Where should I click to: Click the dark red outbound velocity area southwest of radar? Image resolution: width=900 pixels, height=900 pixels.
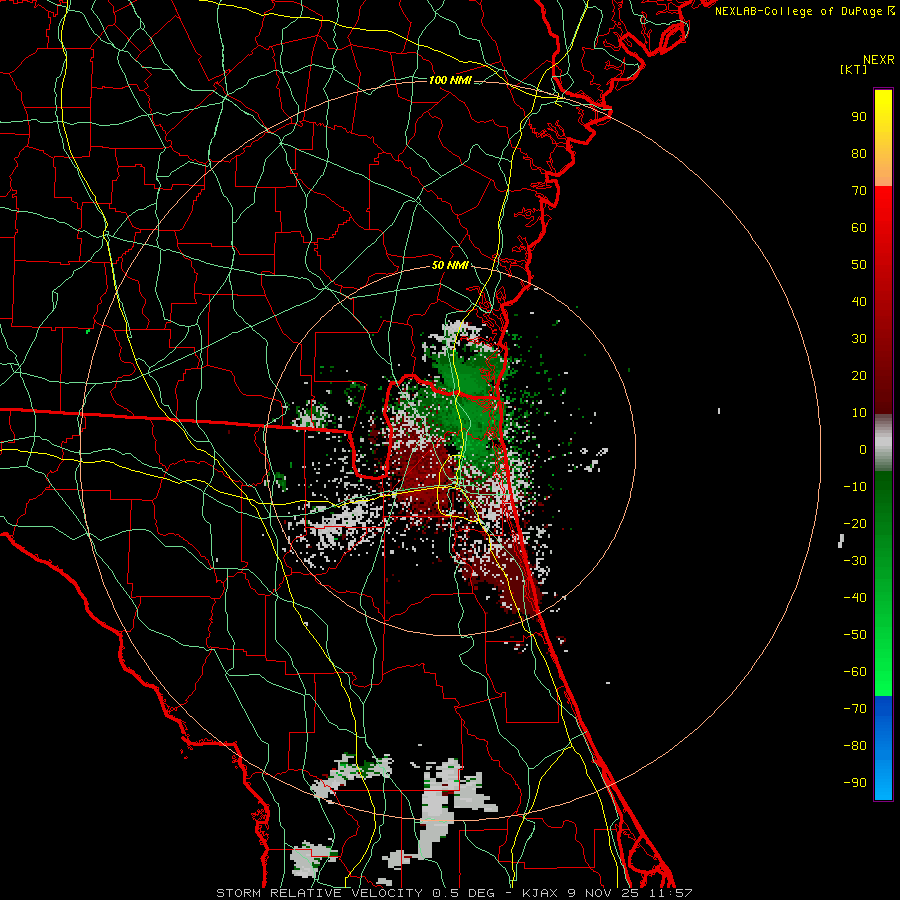click(424, 474)
